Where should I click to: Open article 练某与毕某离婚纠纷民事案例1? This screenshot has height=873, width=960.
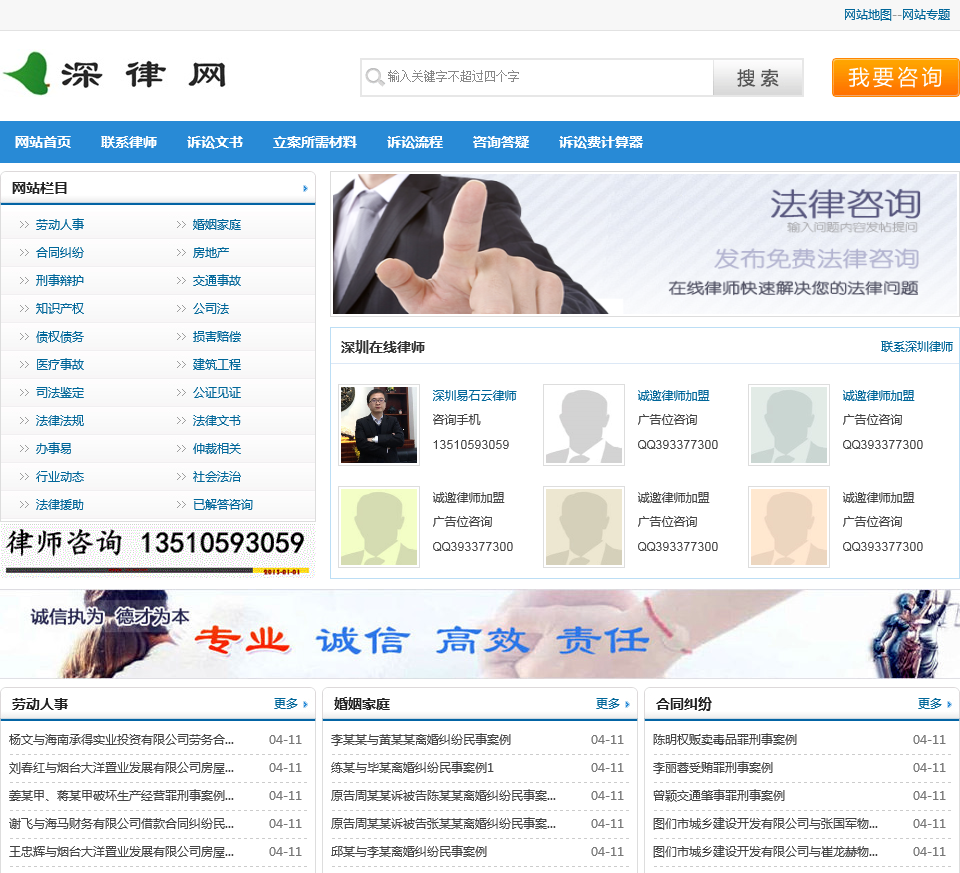tap(412, 768)
